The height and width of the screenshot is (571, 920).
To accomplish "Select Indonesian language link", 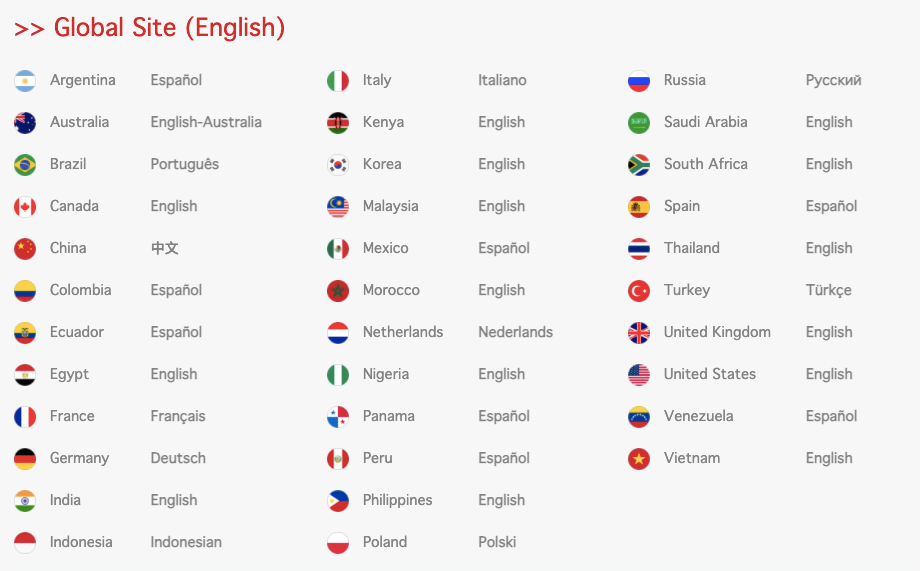I will pyautogui.click(x=186, y=542).
